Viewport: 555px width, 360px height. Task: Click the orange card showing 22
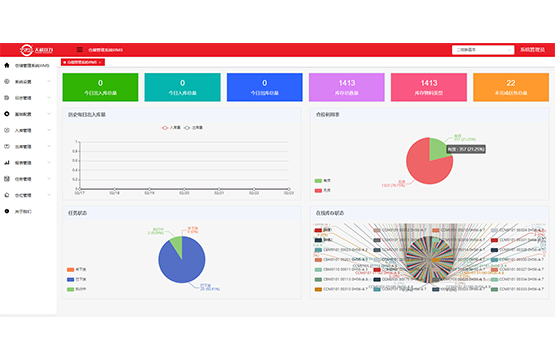tap(511, 87)
